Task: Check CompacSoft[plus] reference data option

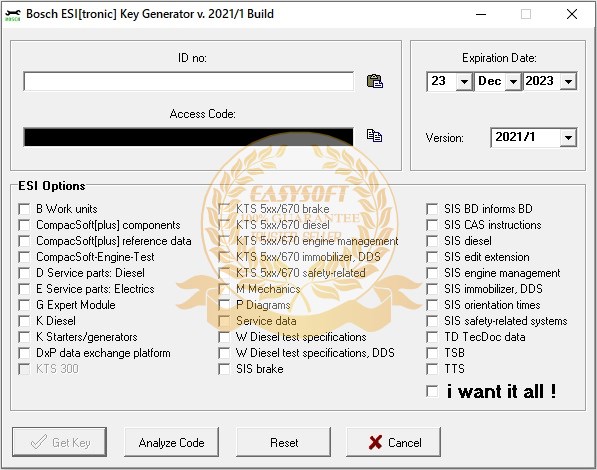Action: click(24, 241)
